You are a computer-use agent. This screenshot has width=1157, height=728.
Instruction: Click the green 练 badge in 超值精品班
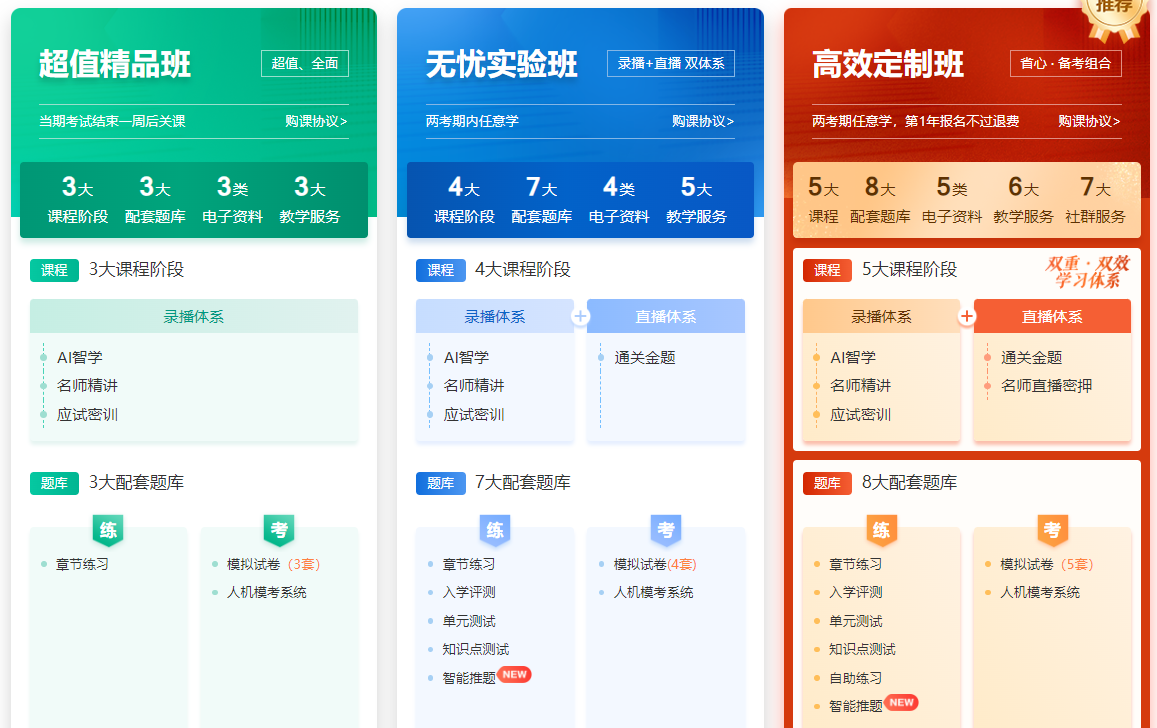tap(108, 530)
